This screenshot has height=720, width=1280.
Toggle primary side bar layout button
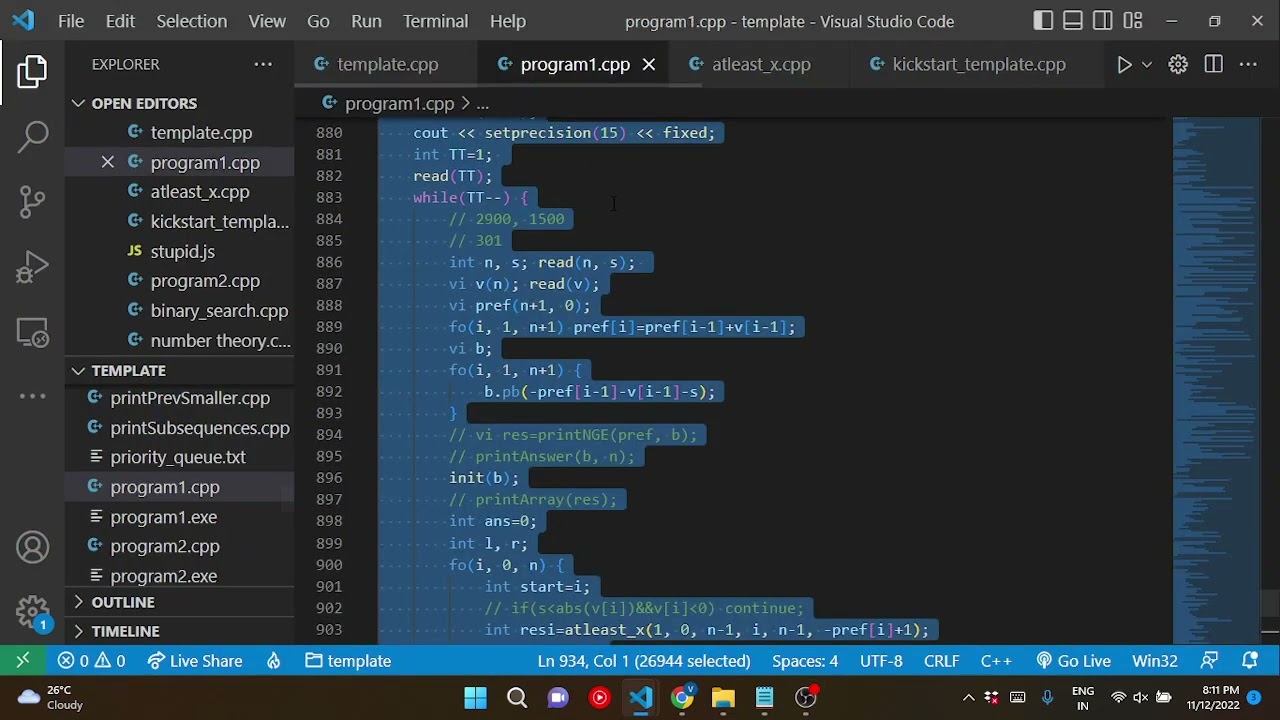tap(1043, 21)
